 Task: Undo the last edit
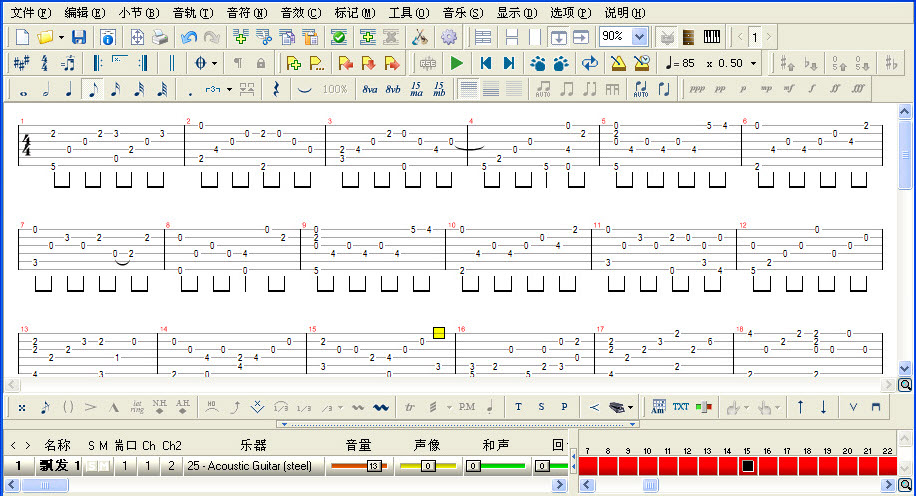189,37
